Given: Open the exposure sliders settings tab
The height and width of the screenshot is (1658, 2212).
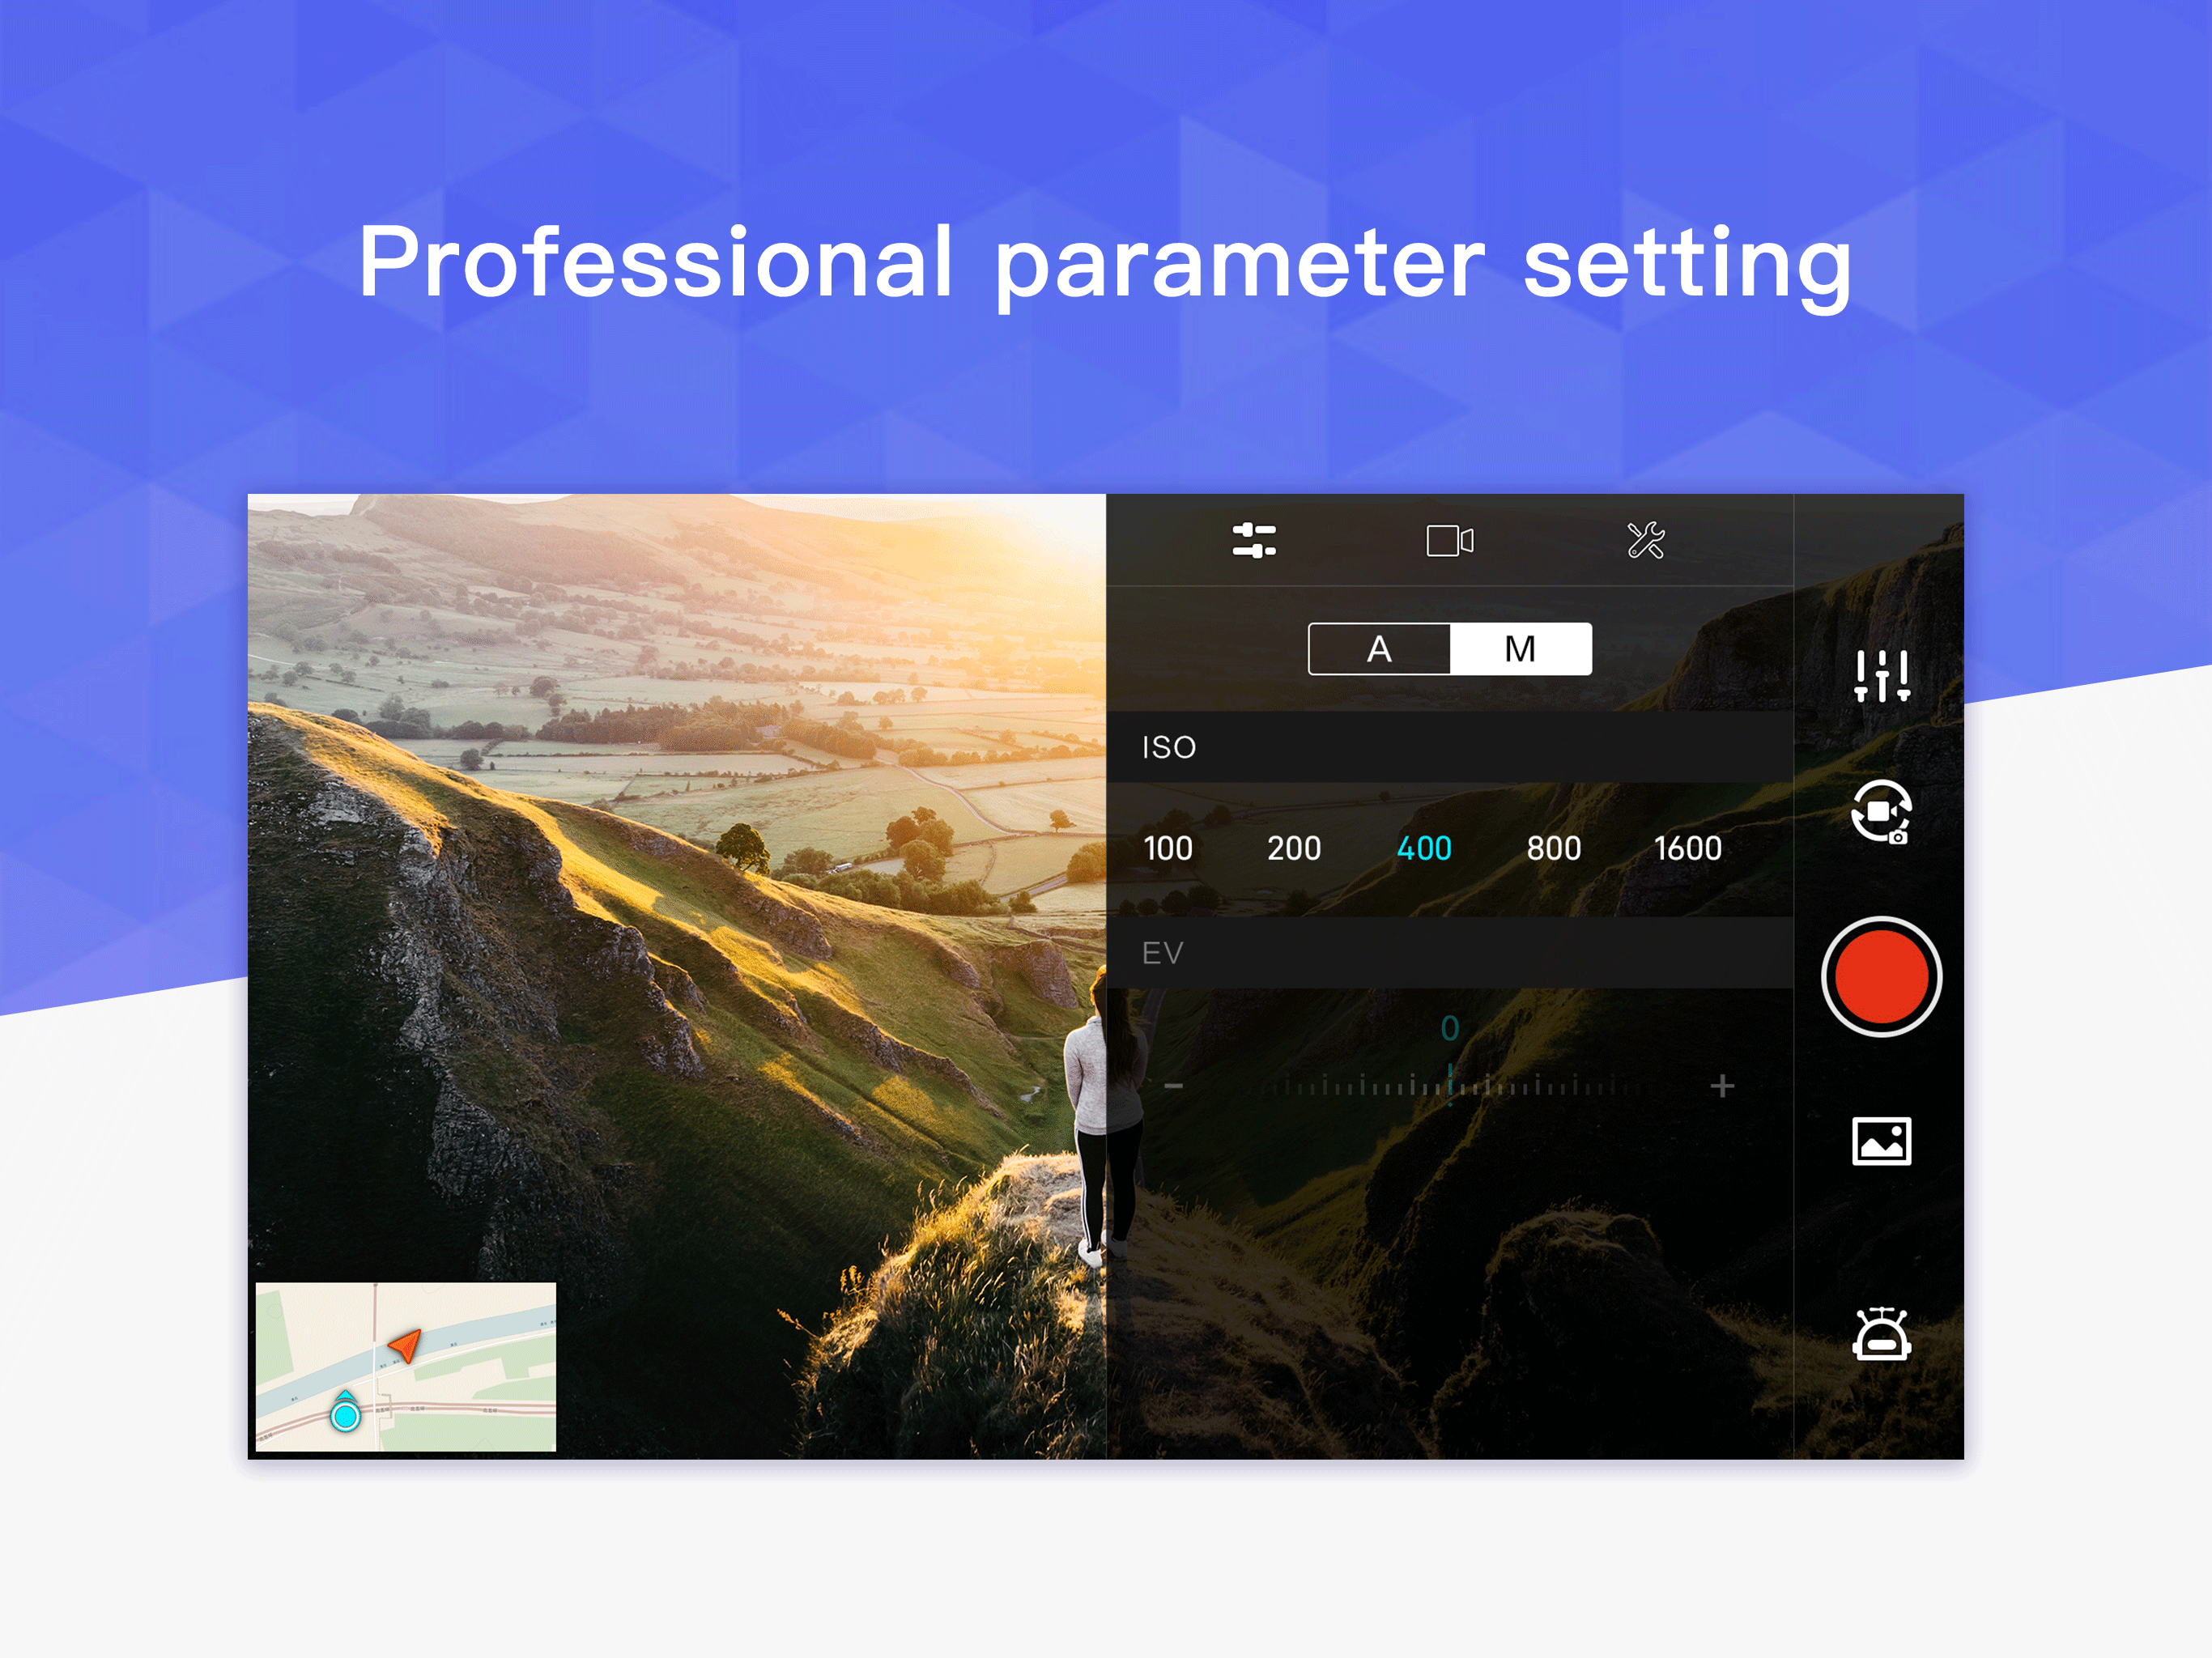Looking at the screenshot, I should point(1254,540).
